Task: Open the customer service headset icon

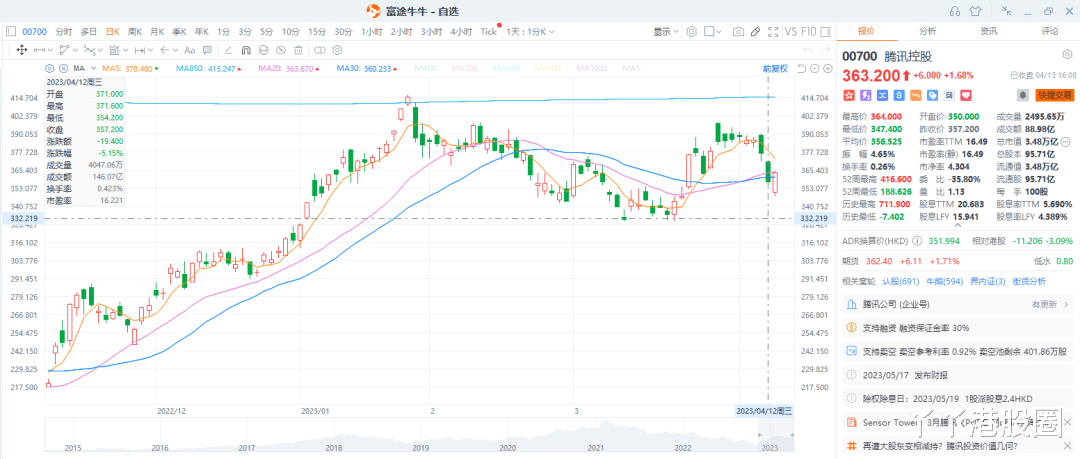Action: (955, 10)
